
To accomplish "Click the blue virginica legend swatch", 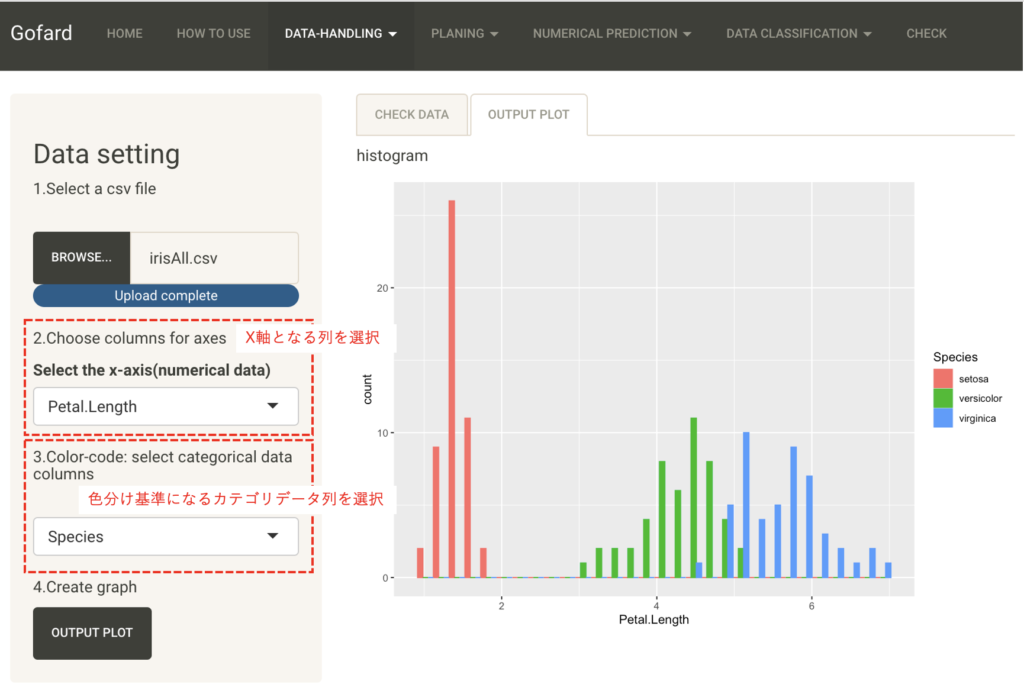I will pyautogui.click(x=943, y=418).
